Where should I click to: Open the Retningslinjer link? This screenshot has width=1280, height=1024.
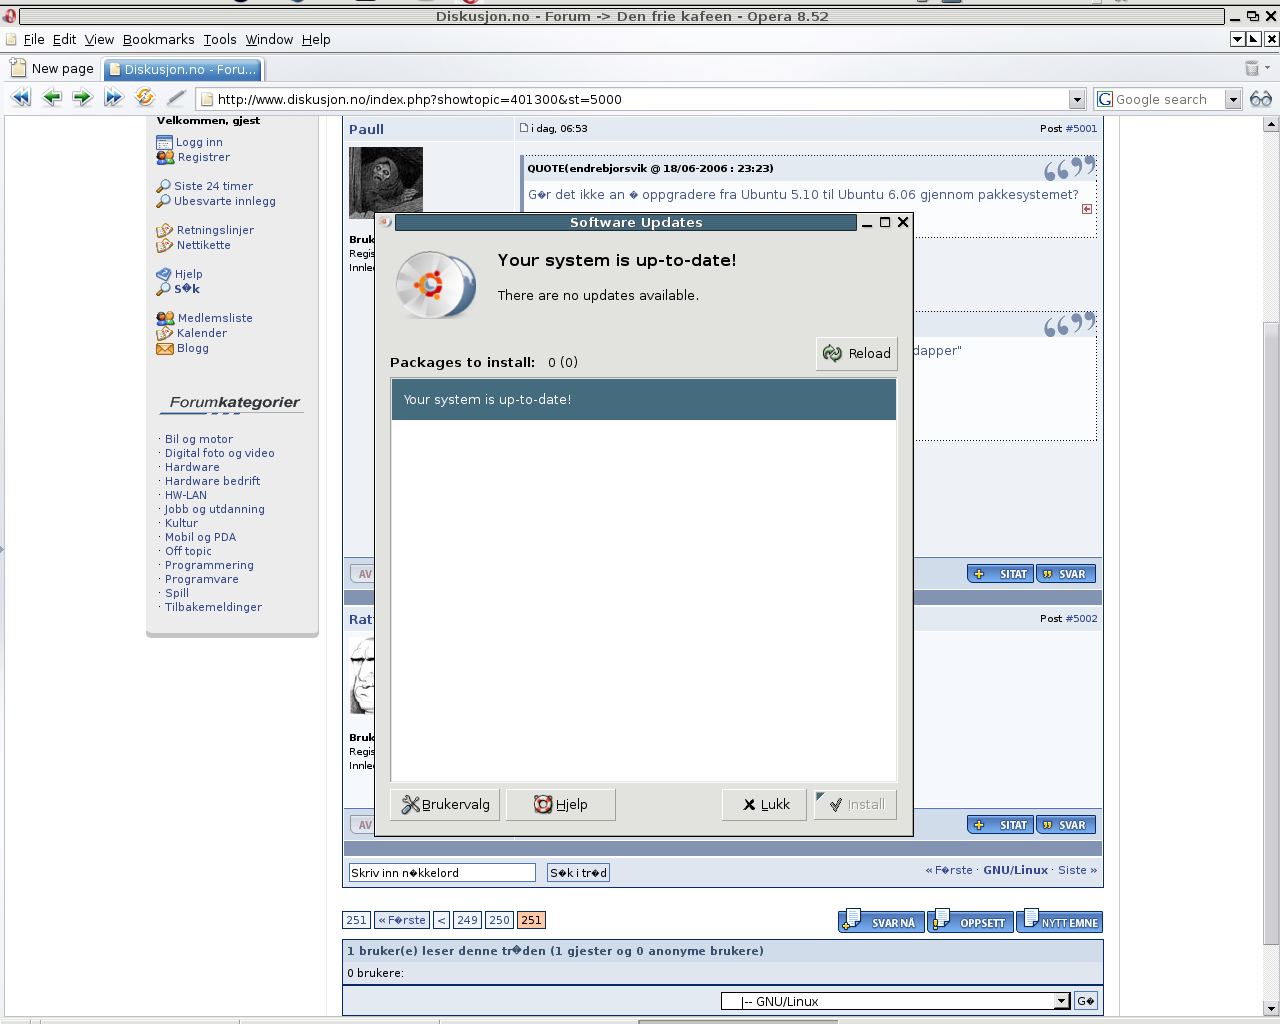click(x=215, y=230)
